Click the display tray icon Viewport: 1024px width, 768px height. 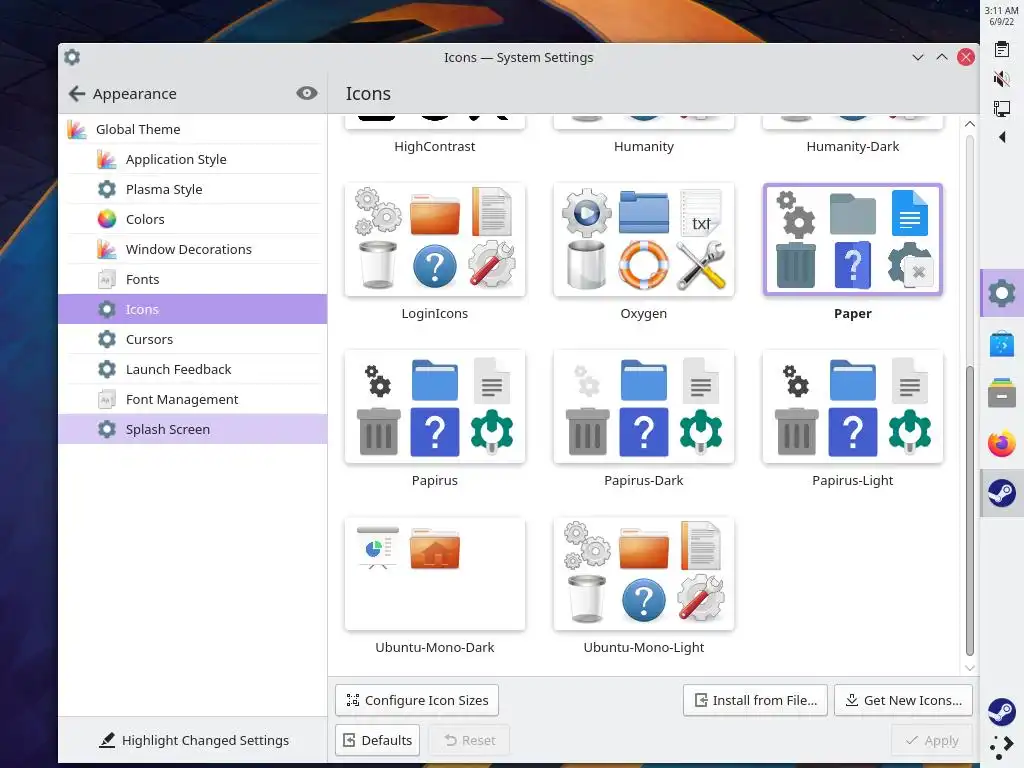(1001, 108)
